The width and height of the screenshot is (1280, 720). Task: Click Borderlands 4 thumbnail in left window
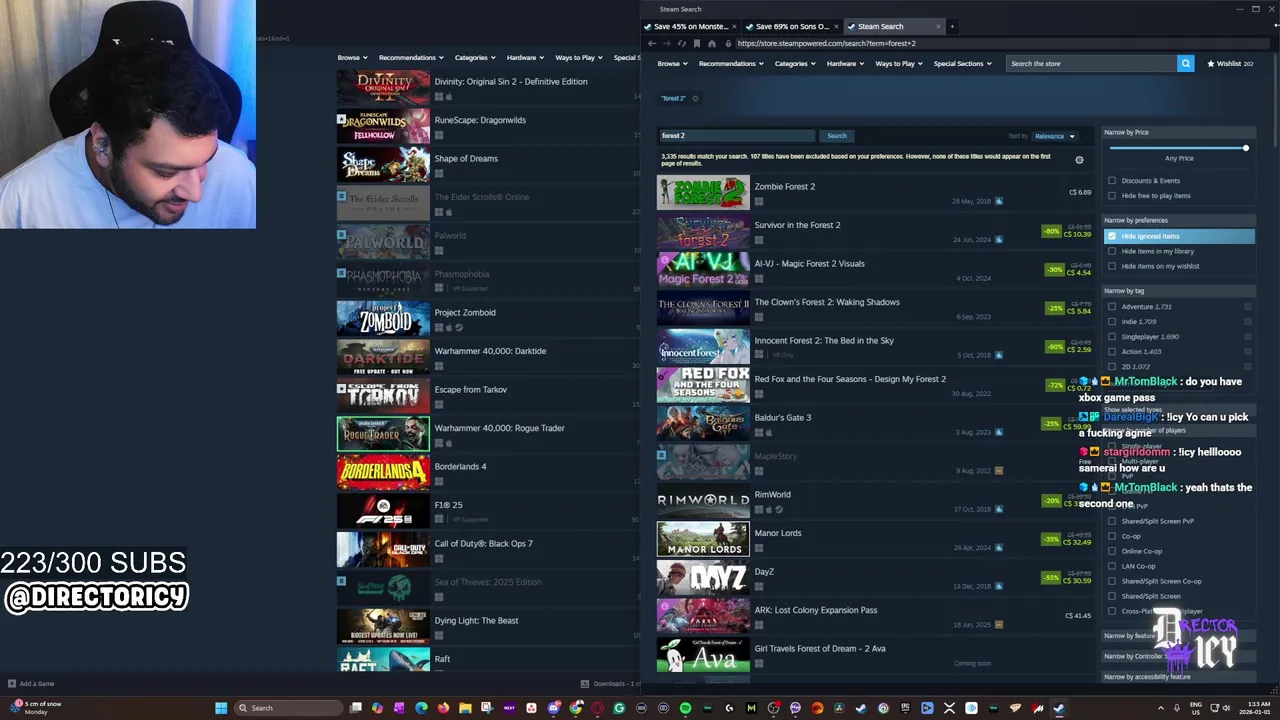[383, 473]
